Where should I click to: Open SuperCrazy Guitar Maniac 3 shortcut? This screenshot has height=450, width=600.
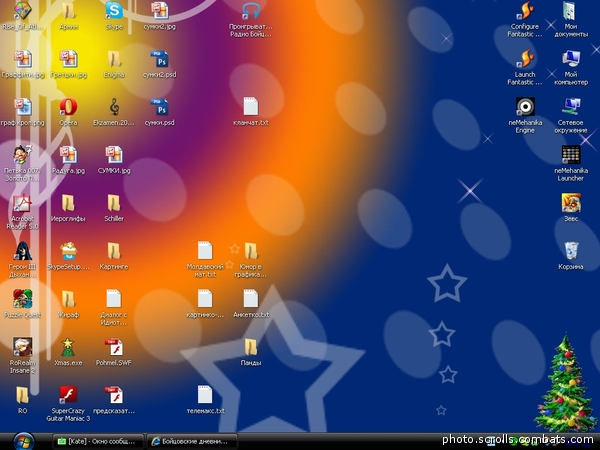68,395
